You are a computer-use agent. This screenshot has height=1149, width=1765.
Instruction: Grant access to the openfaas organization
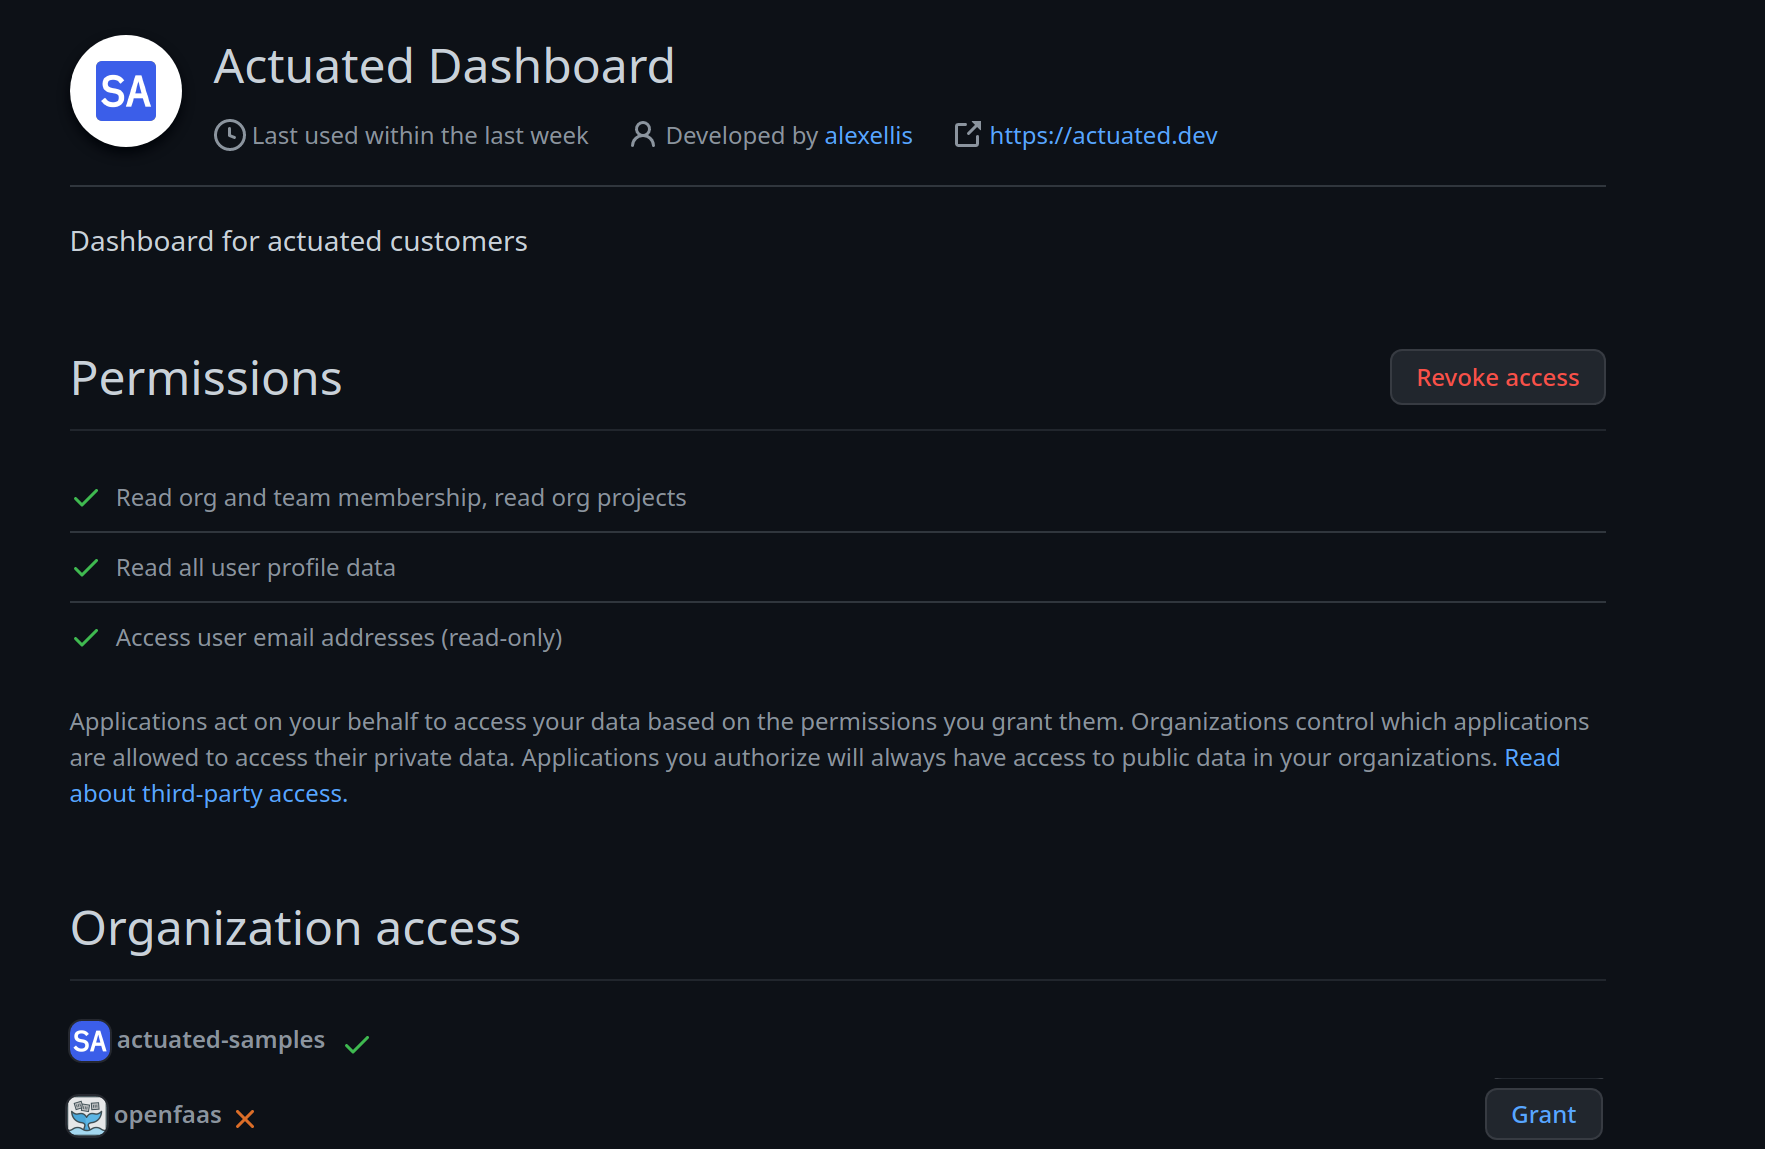1543,1114
